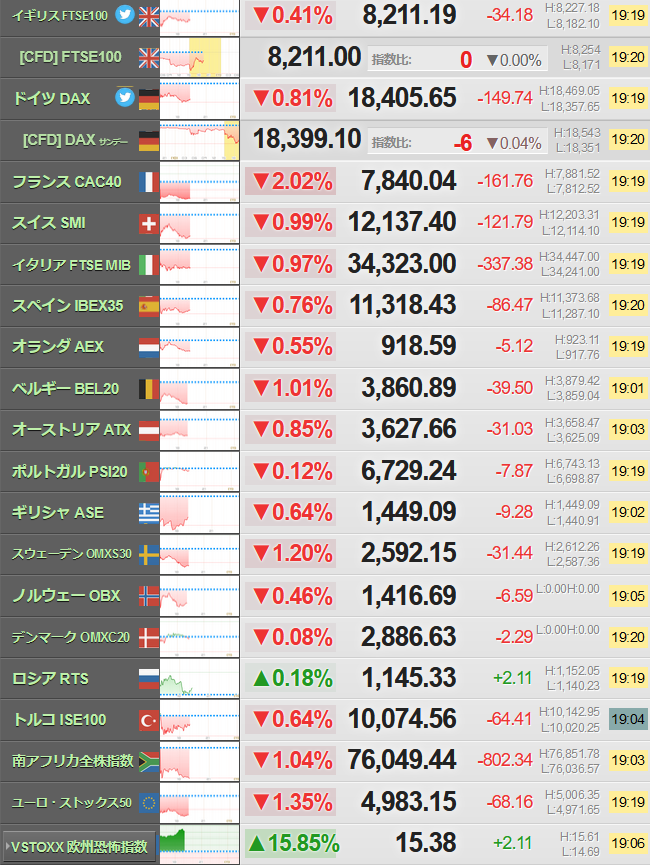Click the France flag icon for CAC40
This screenshot has height=865, width=650.
click(x=148, y=181)
